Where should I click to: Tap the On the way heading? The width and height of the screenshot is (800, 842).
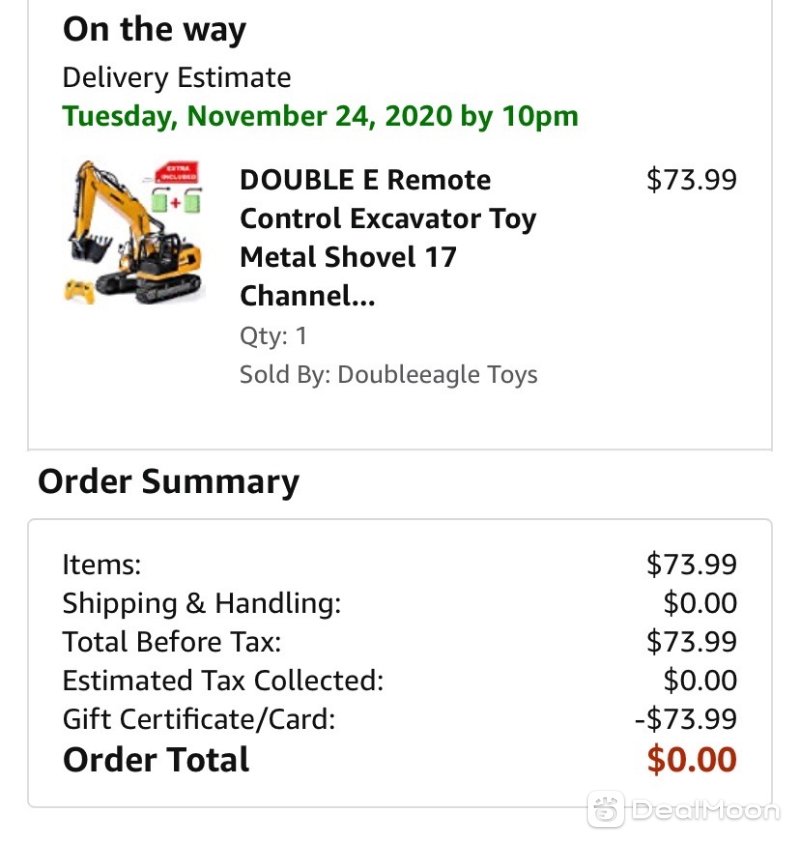click(x=155, y=30)
